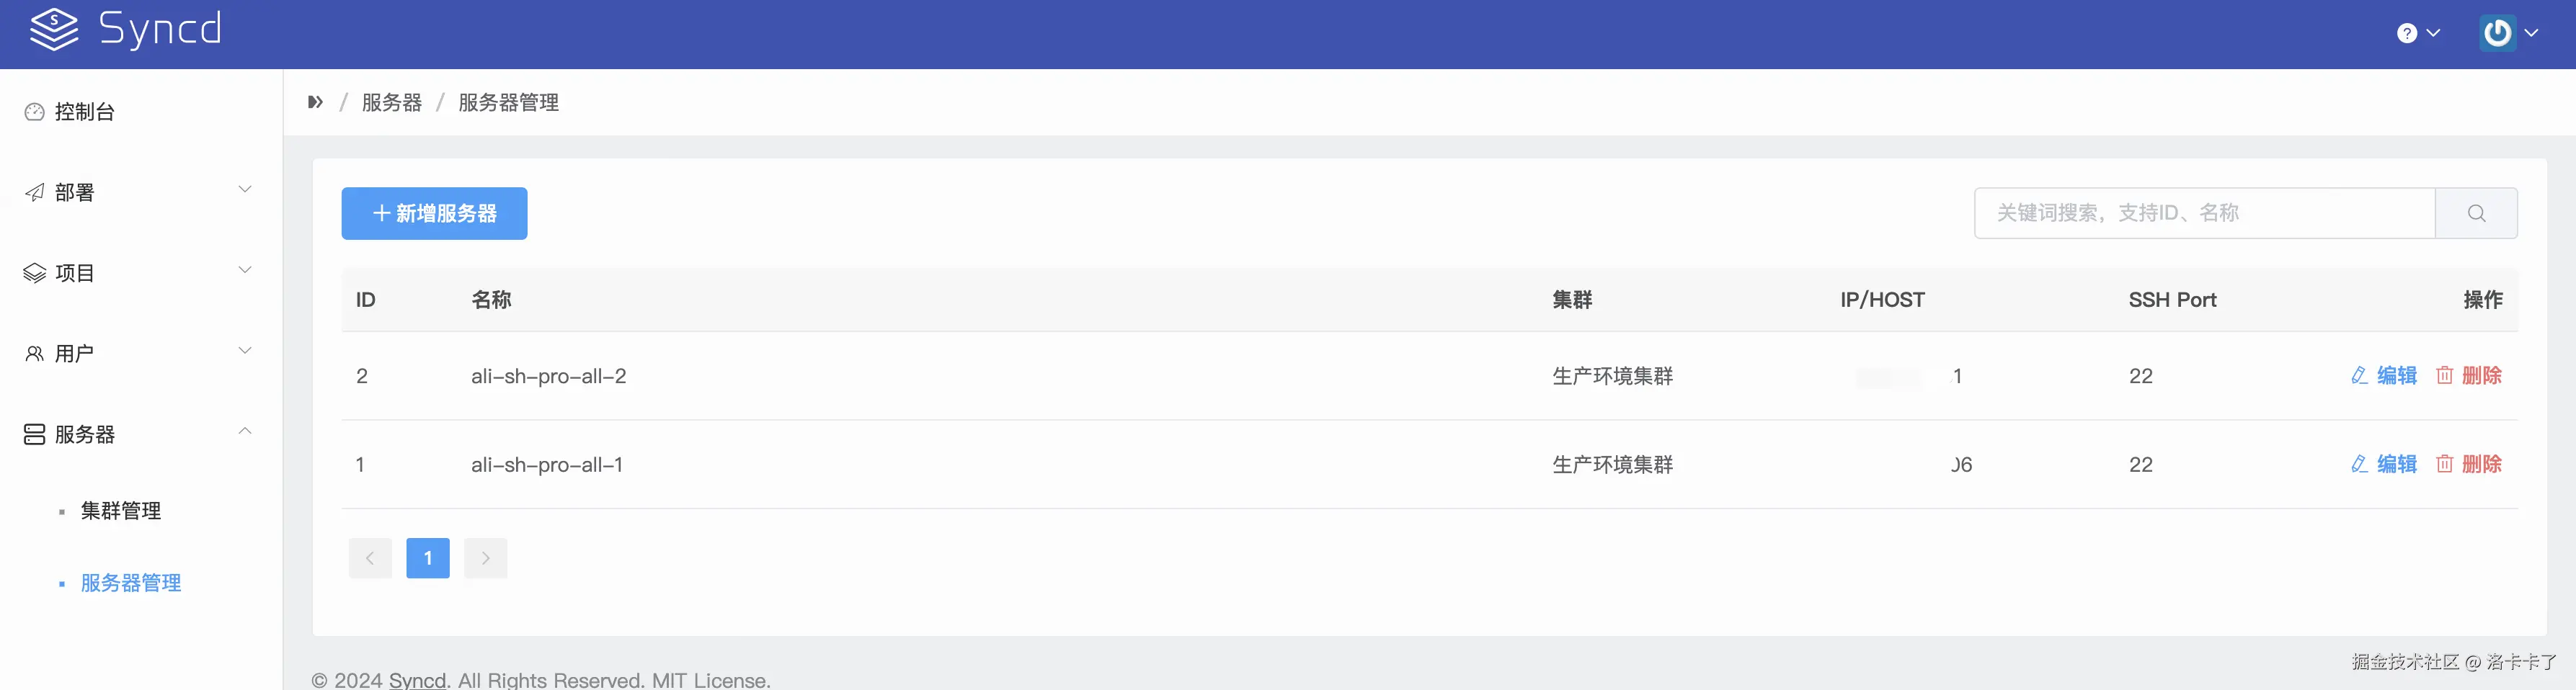Delete server ali-sh-pro-all-1
This screenshot has width=2576, height=690.
(x=2469, y=464)
